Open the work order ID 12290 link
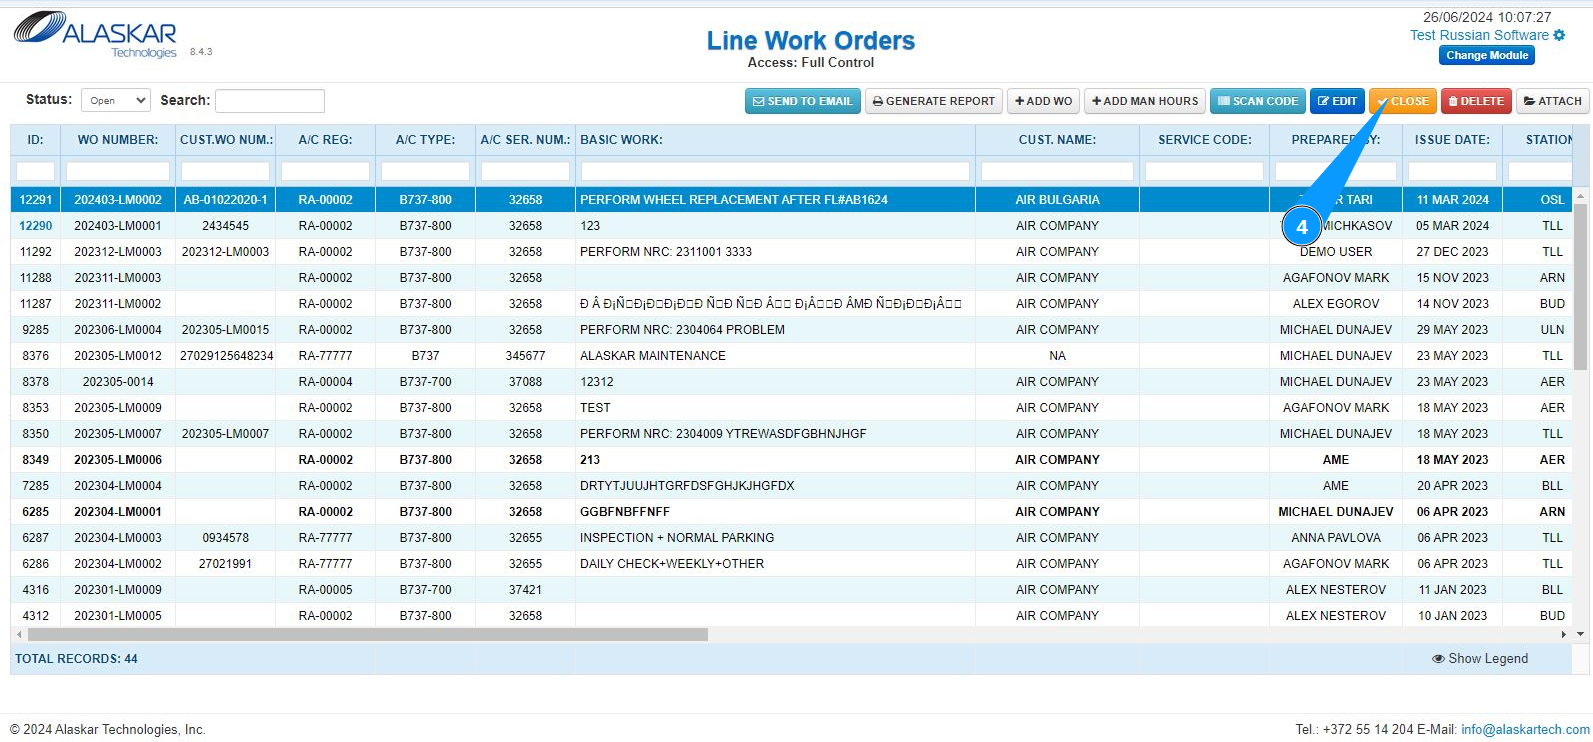 point(36,226)
